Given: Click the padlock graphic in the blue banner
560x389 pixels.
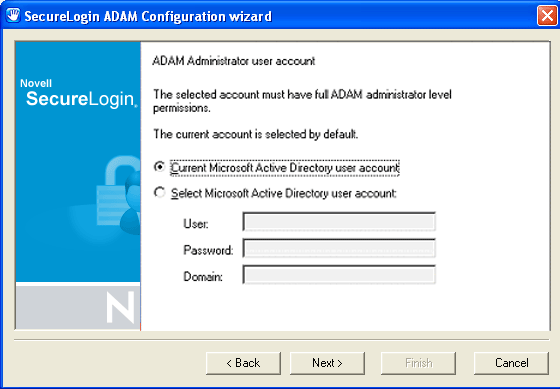Looking at the screenshot, I should 118,195.
